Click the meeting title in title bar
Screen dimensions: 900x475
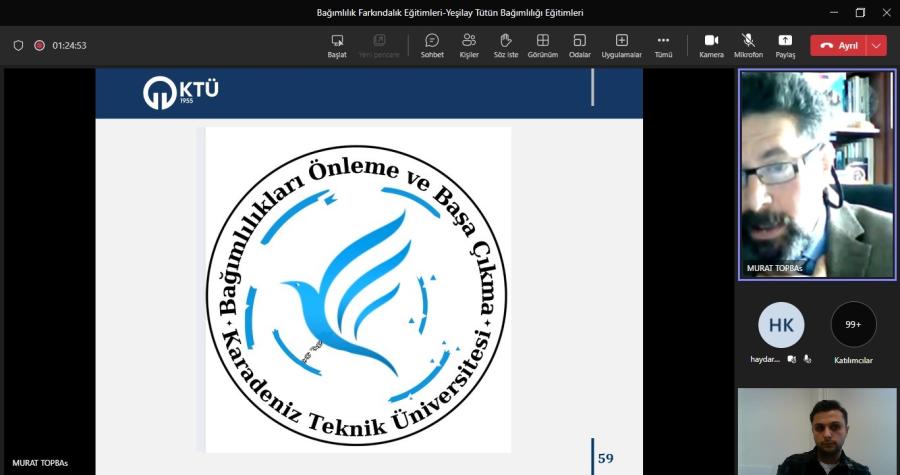(x=450, y=13)
